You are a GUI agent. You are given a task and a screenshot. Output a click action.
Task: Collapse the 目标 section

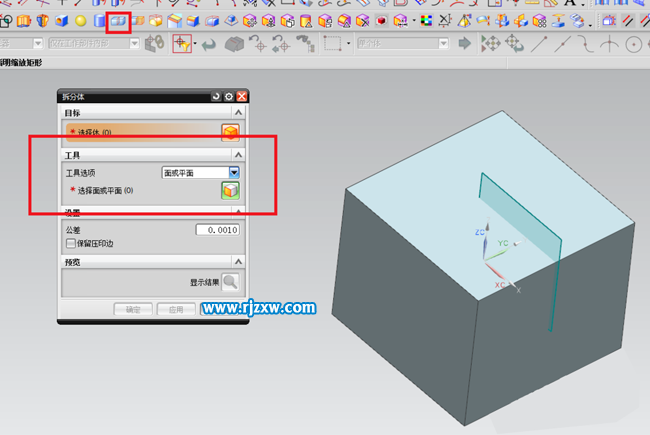pyautogui.click(x=238, y=113)
